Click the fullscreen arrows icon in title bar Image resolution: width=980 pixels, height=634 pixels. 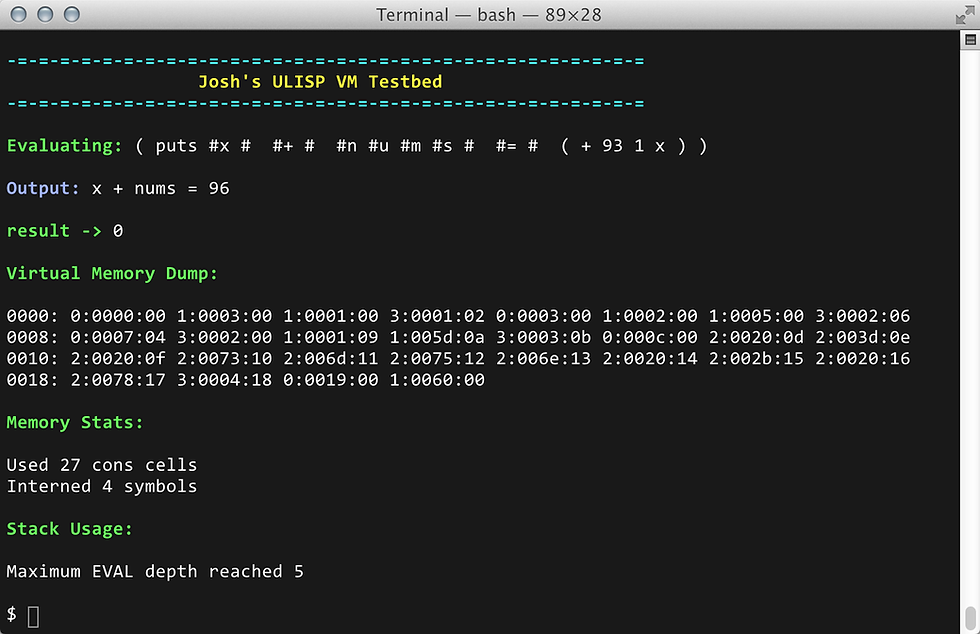tap(966, 15)
